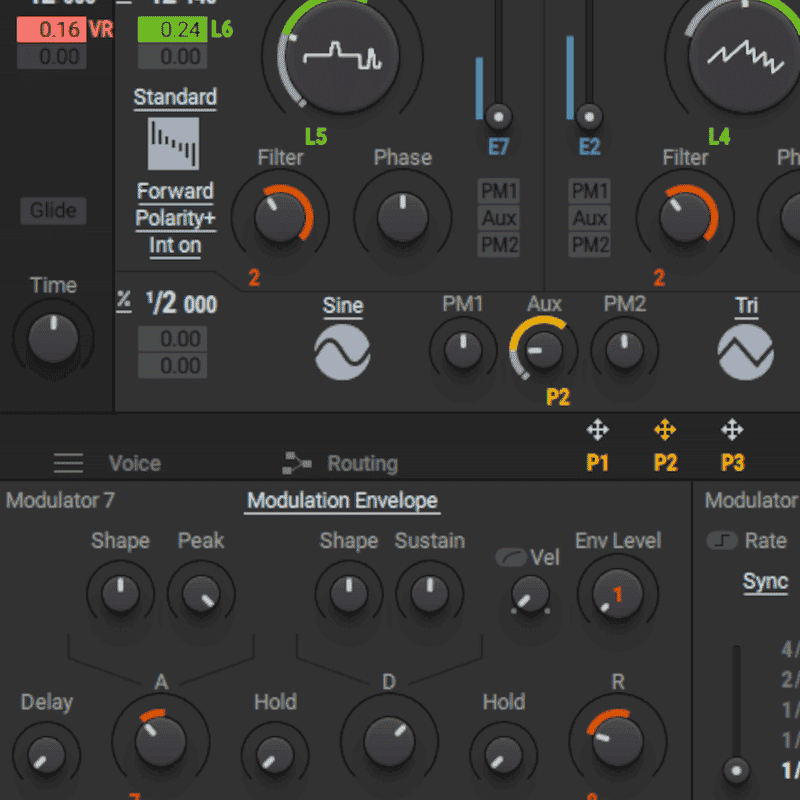This screenshot has height=800, width=800.
Task: Select the P3 macro label
Action: (733, 463)
